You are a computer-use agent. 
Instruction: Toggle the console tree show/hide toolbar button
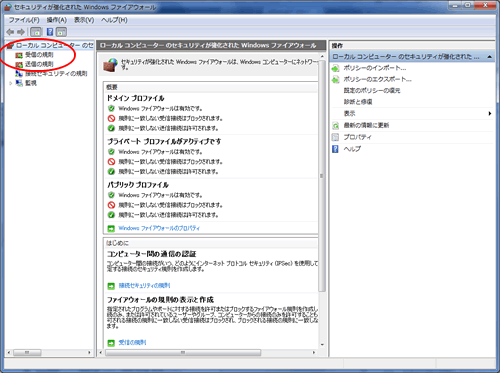36,32
